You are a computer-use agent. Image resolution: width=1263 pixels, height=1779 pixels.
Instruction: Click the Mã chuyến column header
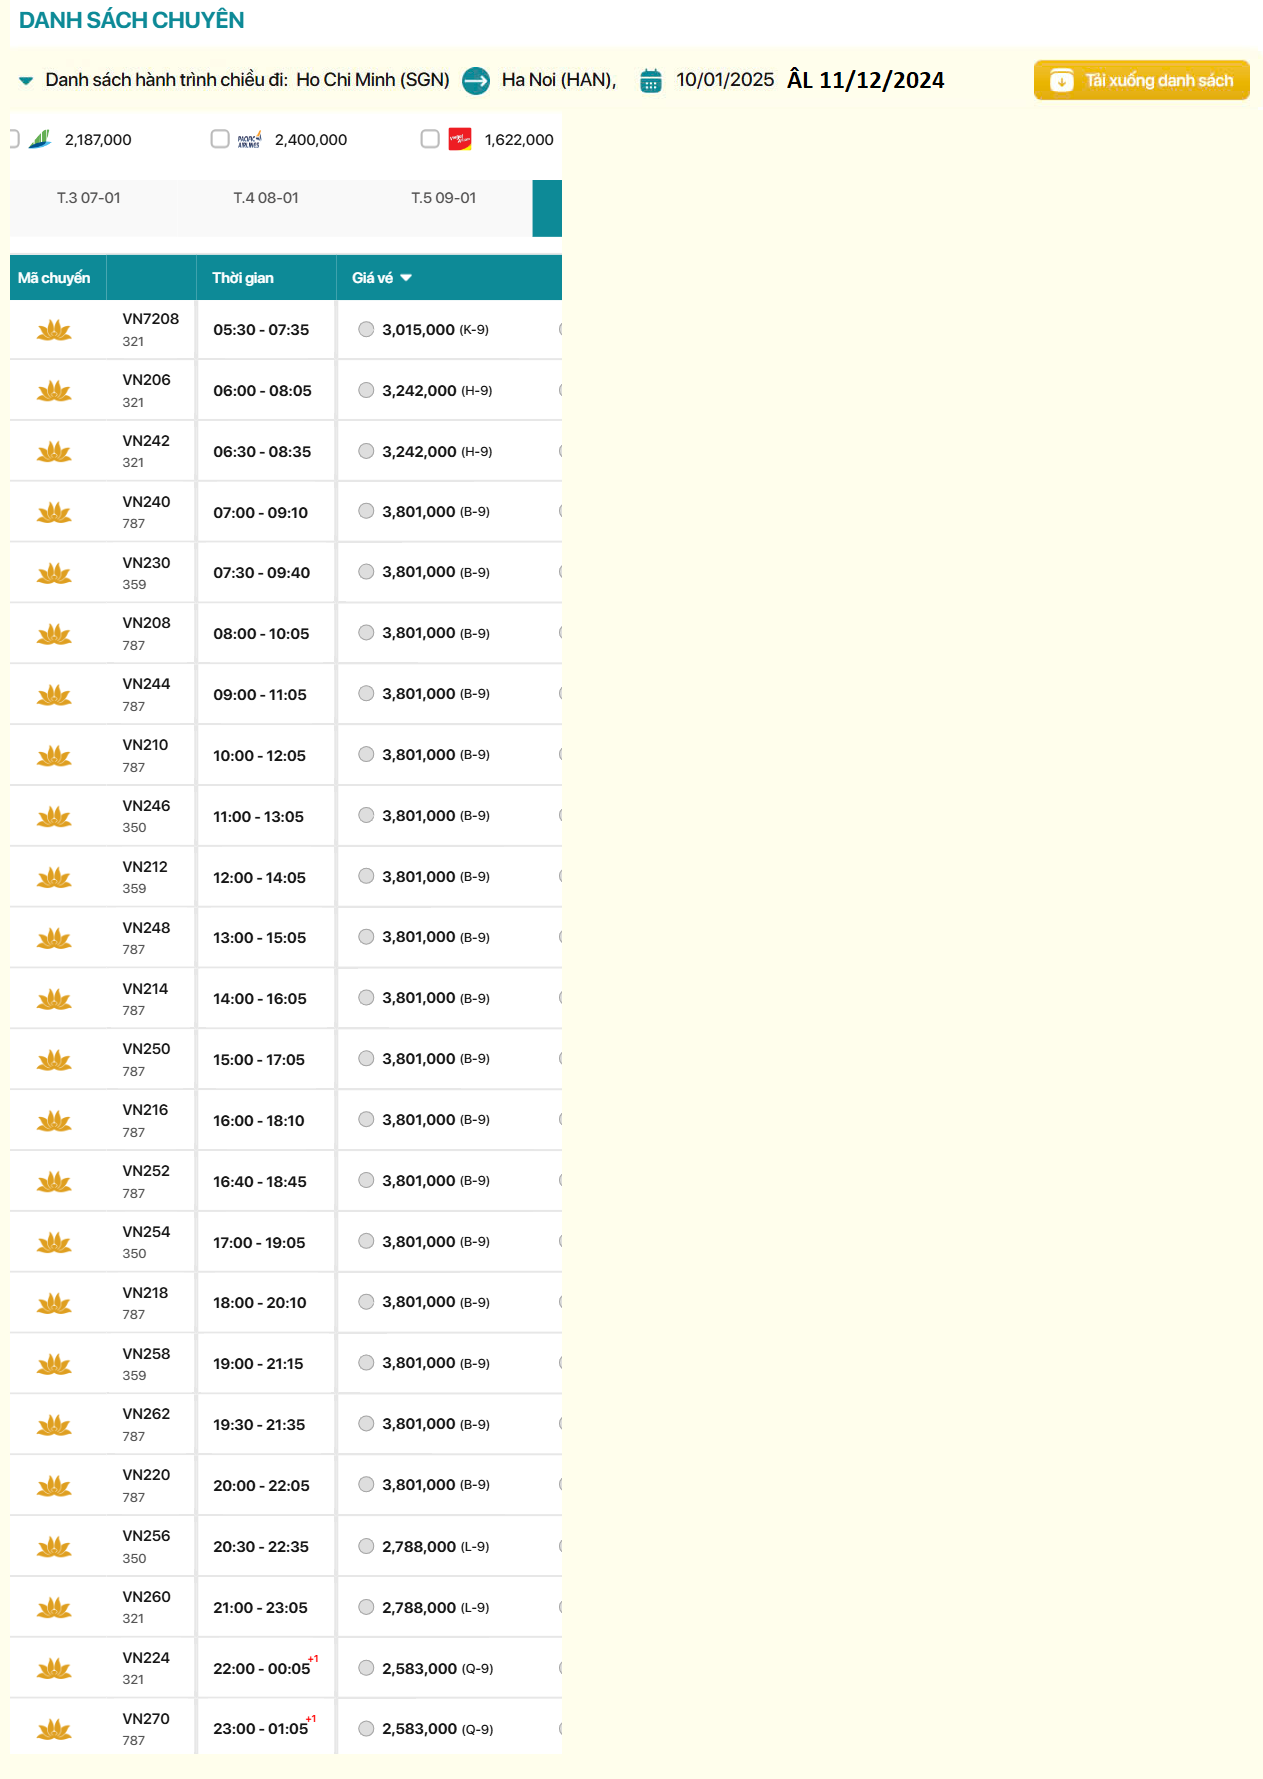[54, 278]
